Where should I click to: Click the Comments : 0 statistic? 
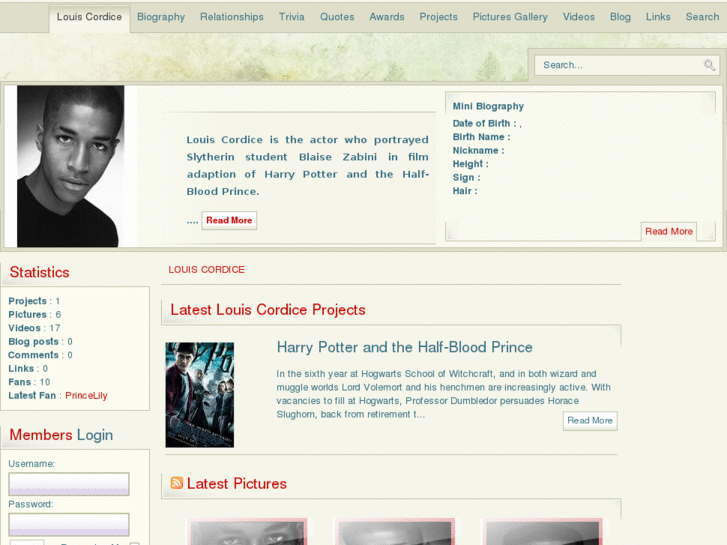click(40, 355)
